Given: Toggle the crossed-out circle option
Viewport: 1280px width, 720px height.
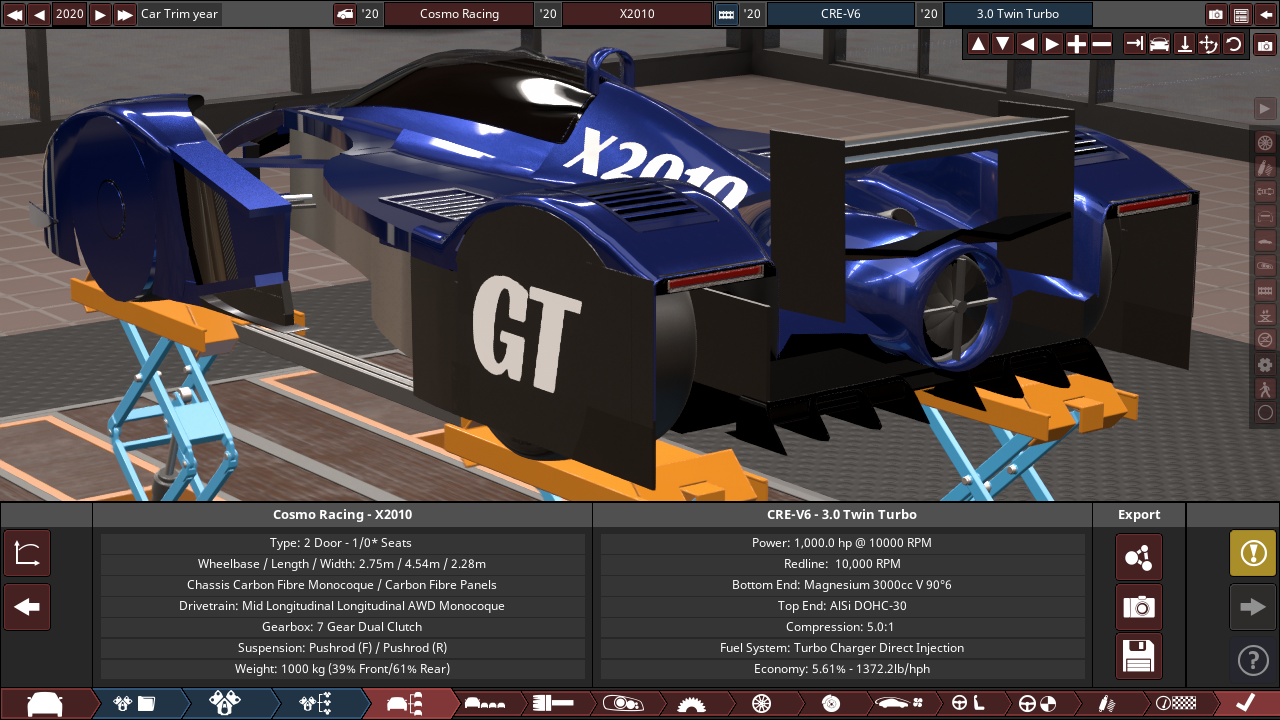Looking at the screenshot, I should pos(1265,339).
